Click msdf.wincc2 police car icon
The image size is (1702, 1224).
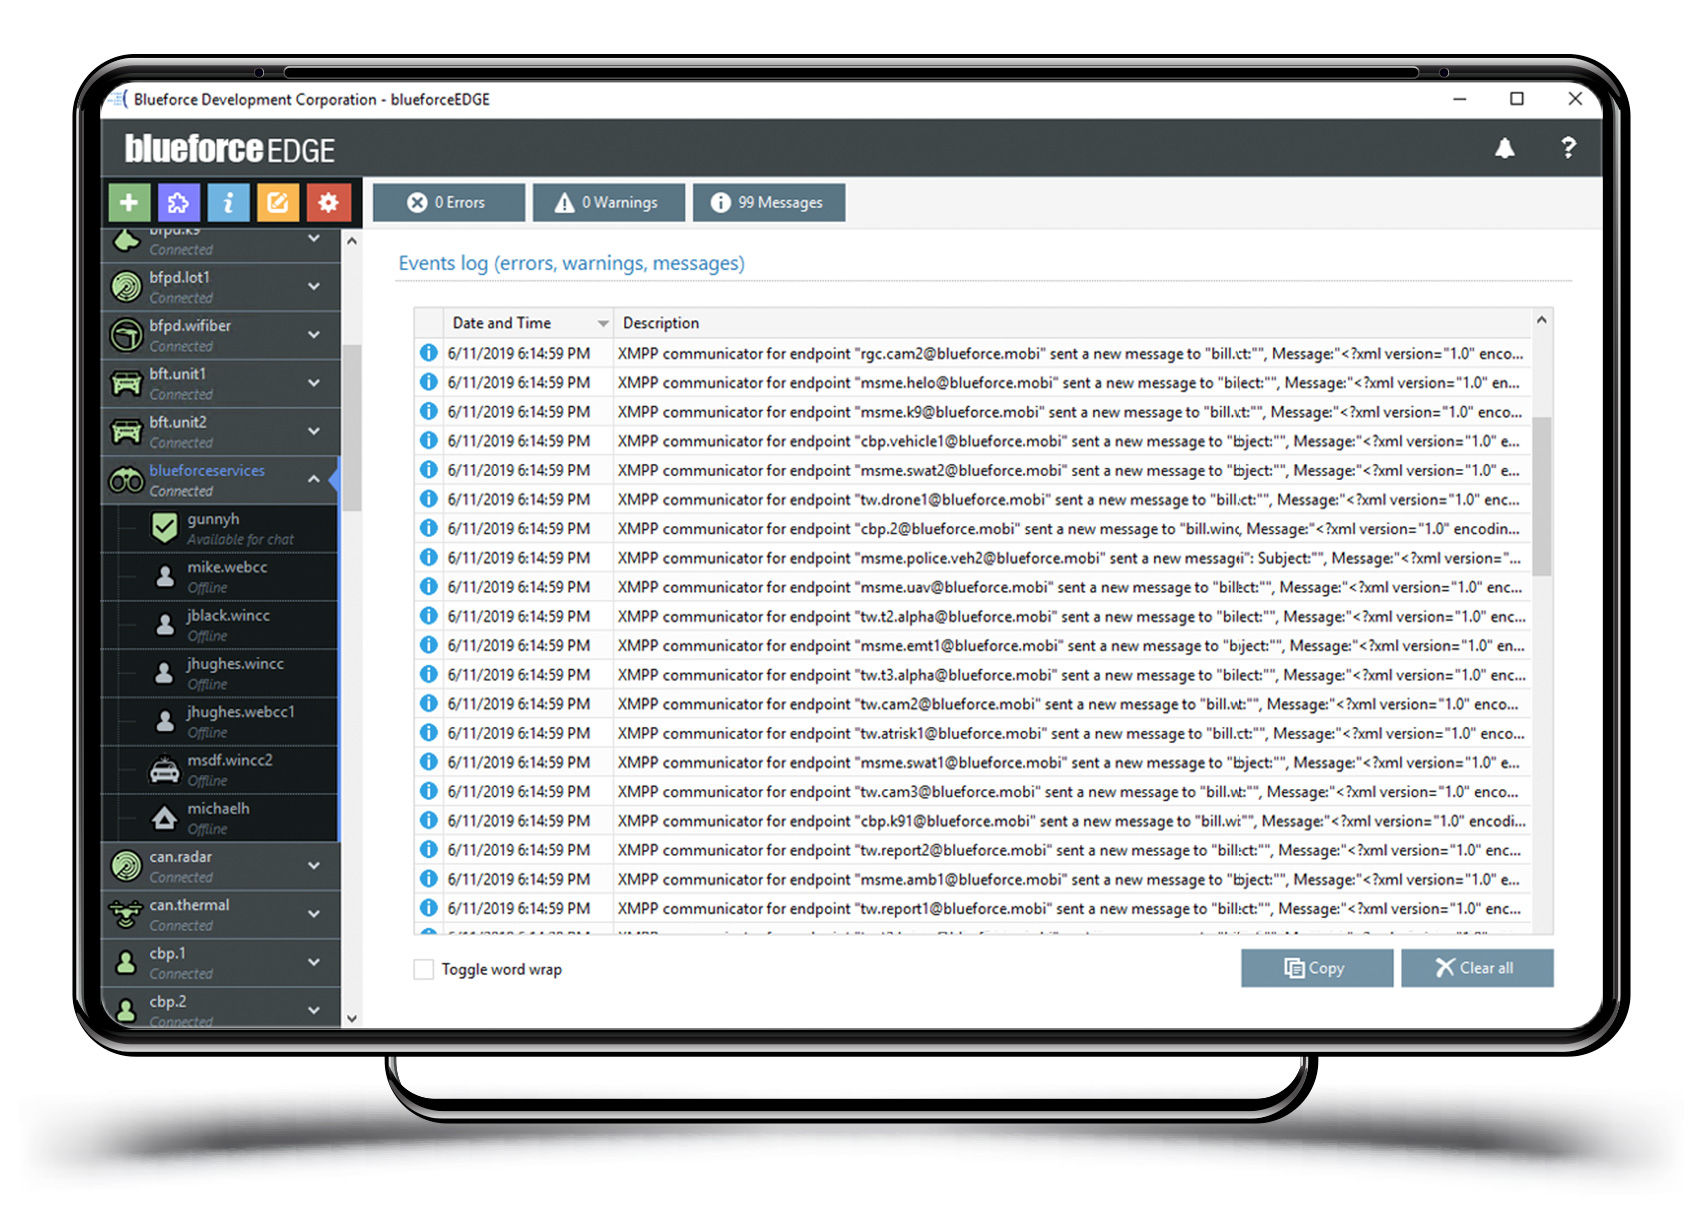coord(164,770)
